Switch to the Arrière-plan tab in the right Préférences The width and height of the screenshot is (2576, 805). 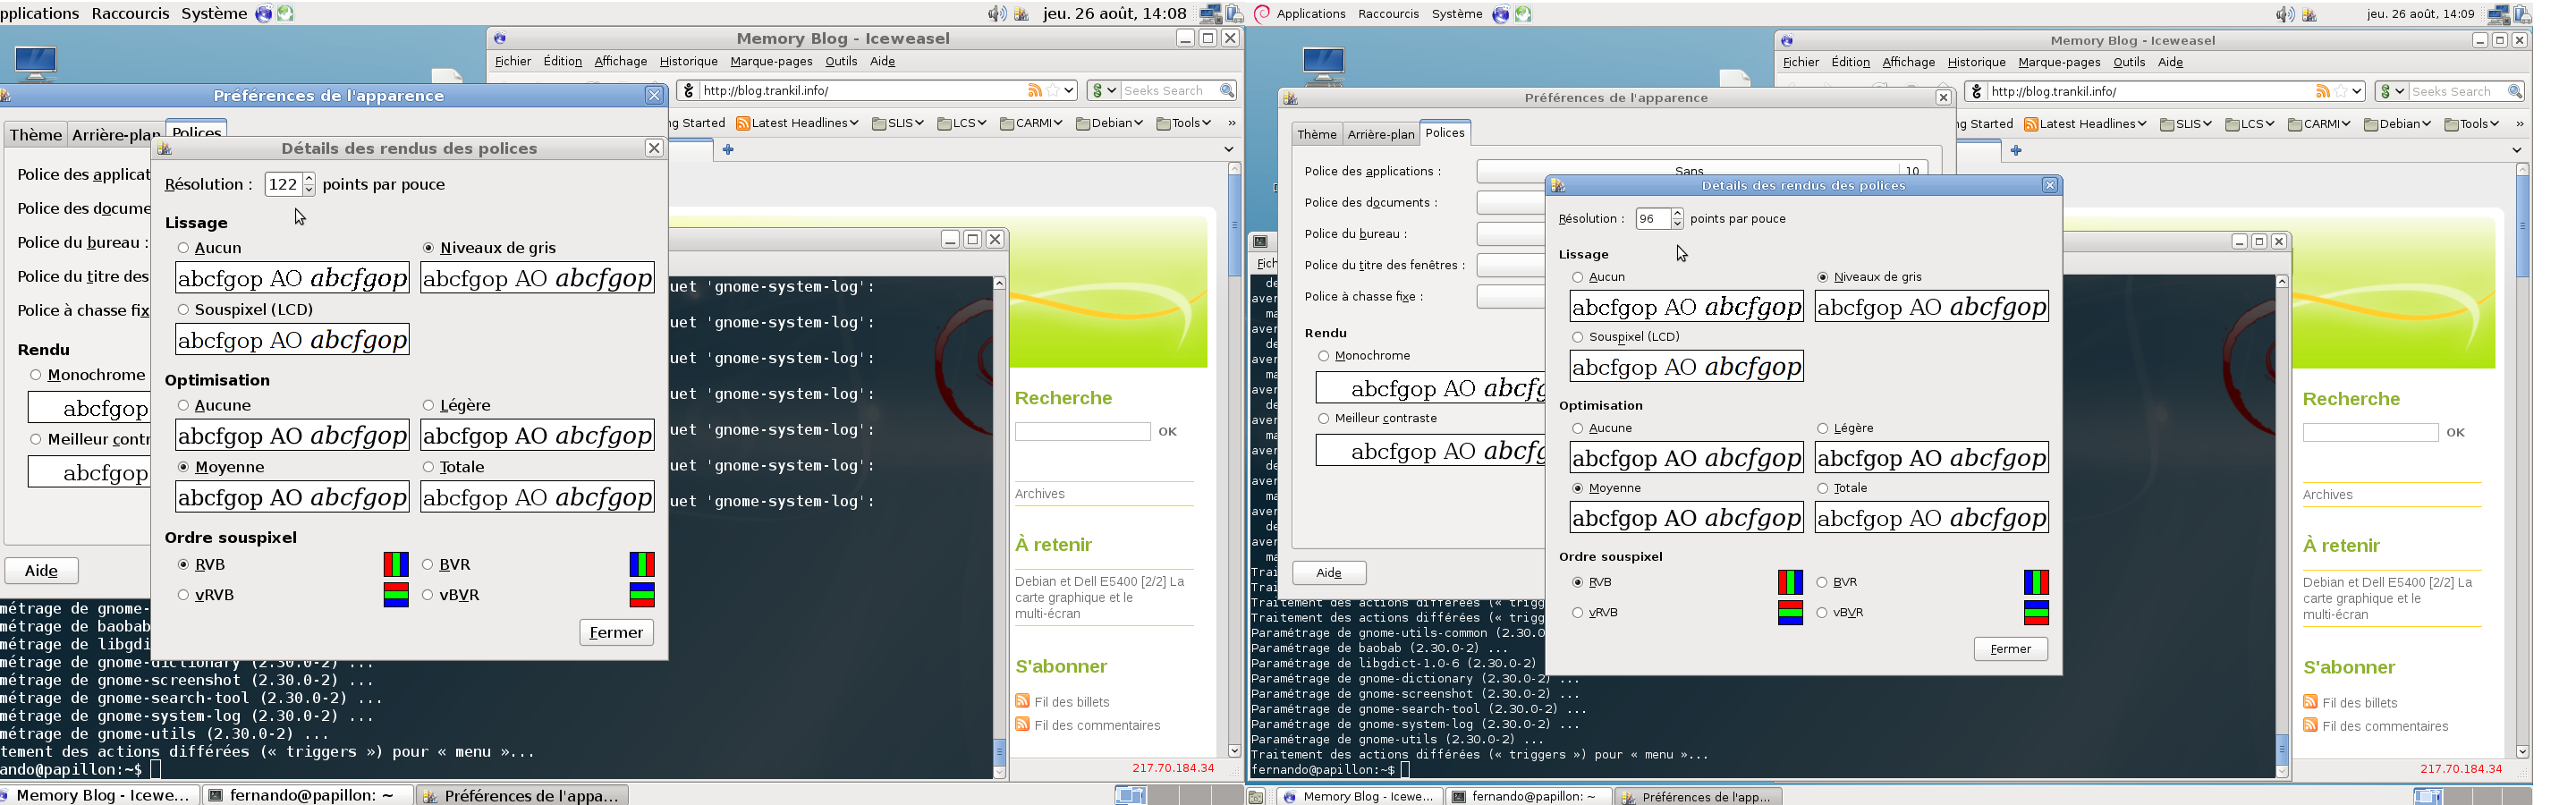(1380, 134)
